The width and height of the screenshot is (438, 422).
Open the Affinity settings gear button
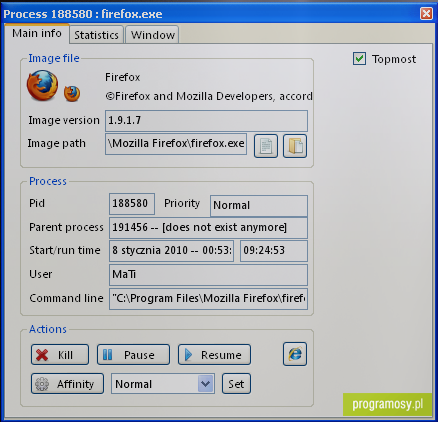tap(67, 384)
